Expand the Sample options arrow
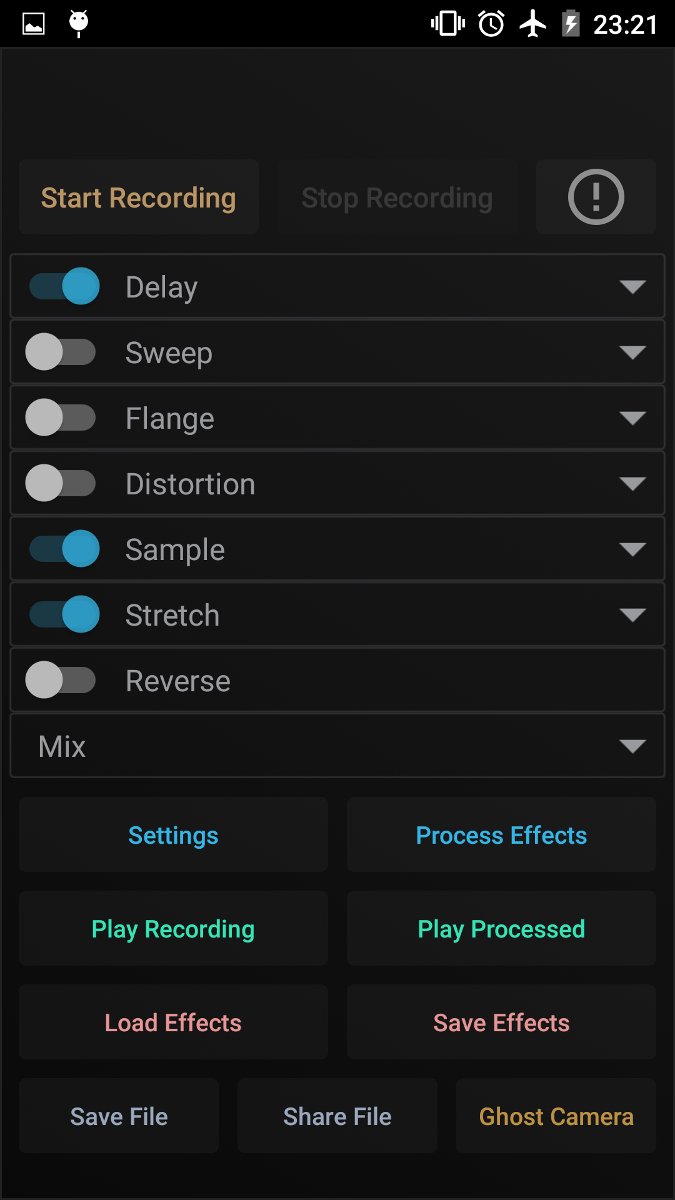675x1200 pixels. point(632,550)
